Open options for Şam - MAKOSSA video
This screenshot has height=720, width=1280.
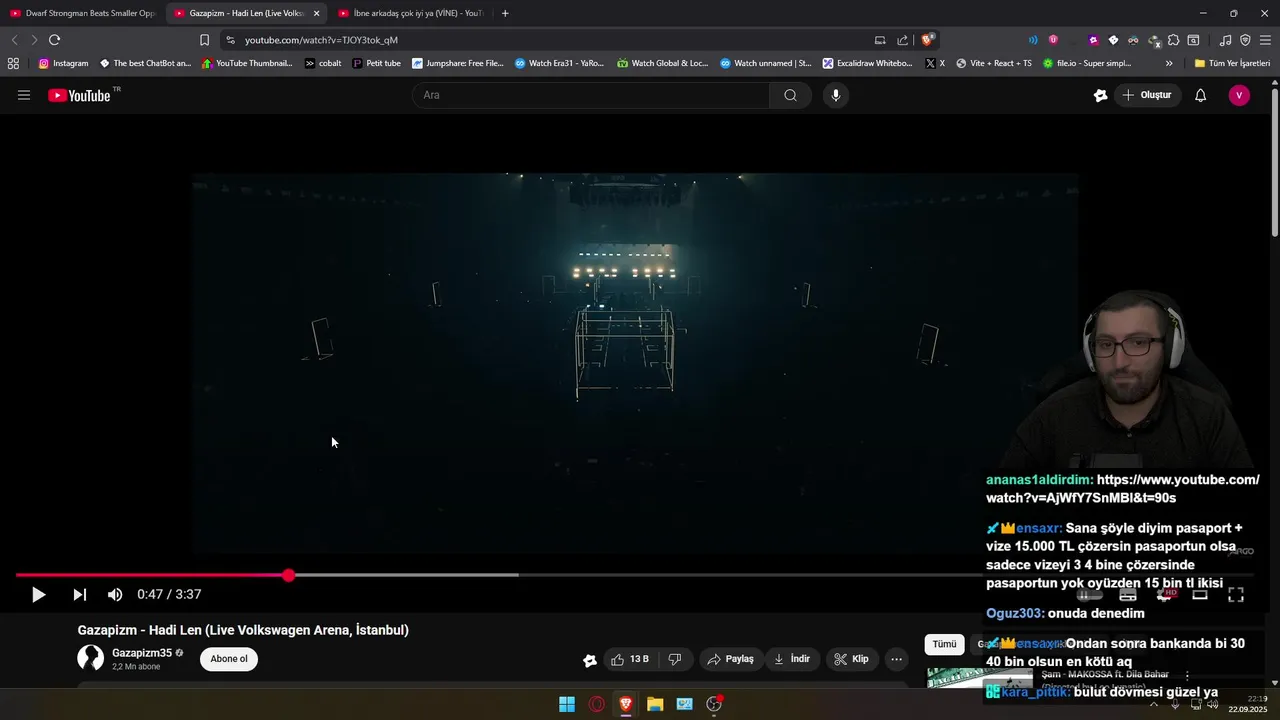(1187, 675)
